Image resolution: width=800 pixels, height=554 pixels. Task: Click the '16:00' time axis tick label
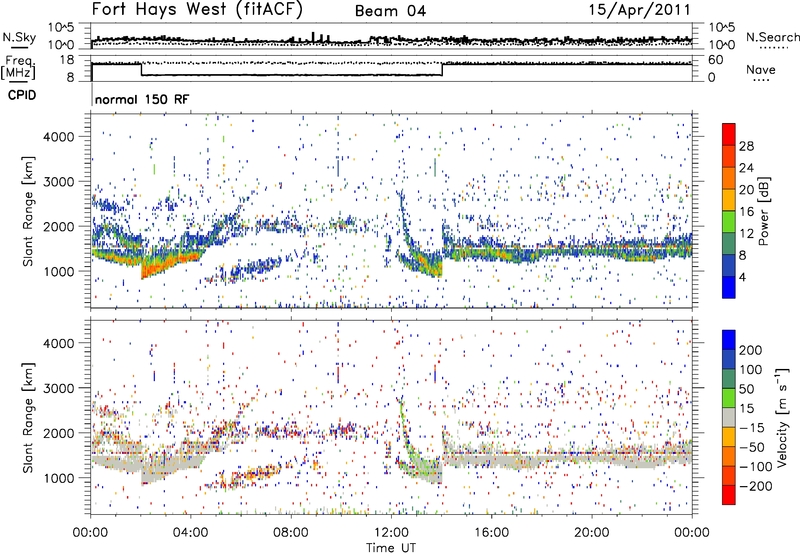pos(491,533)
